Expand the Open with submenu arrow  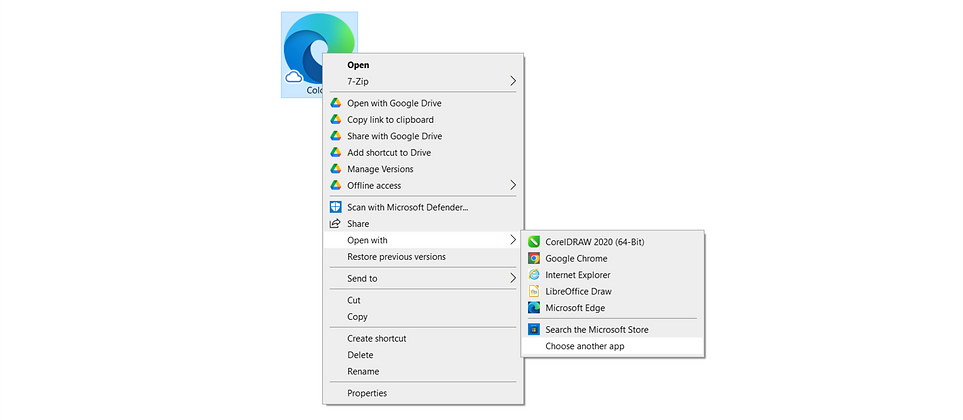pos(513,240)
